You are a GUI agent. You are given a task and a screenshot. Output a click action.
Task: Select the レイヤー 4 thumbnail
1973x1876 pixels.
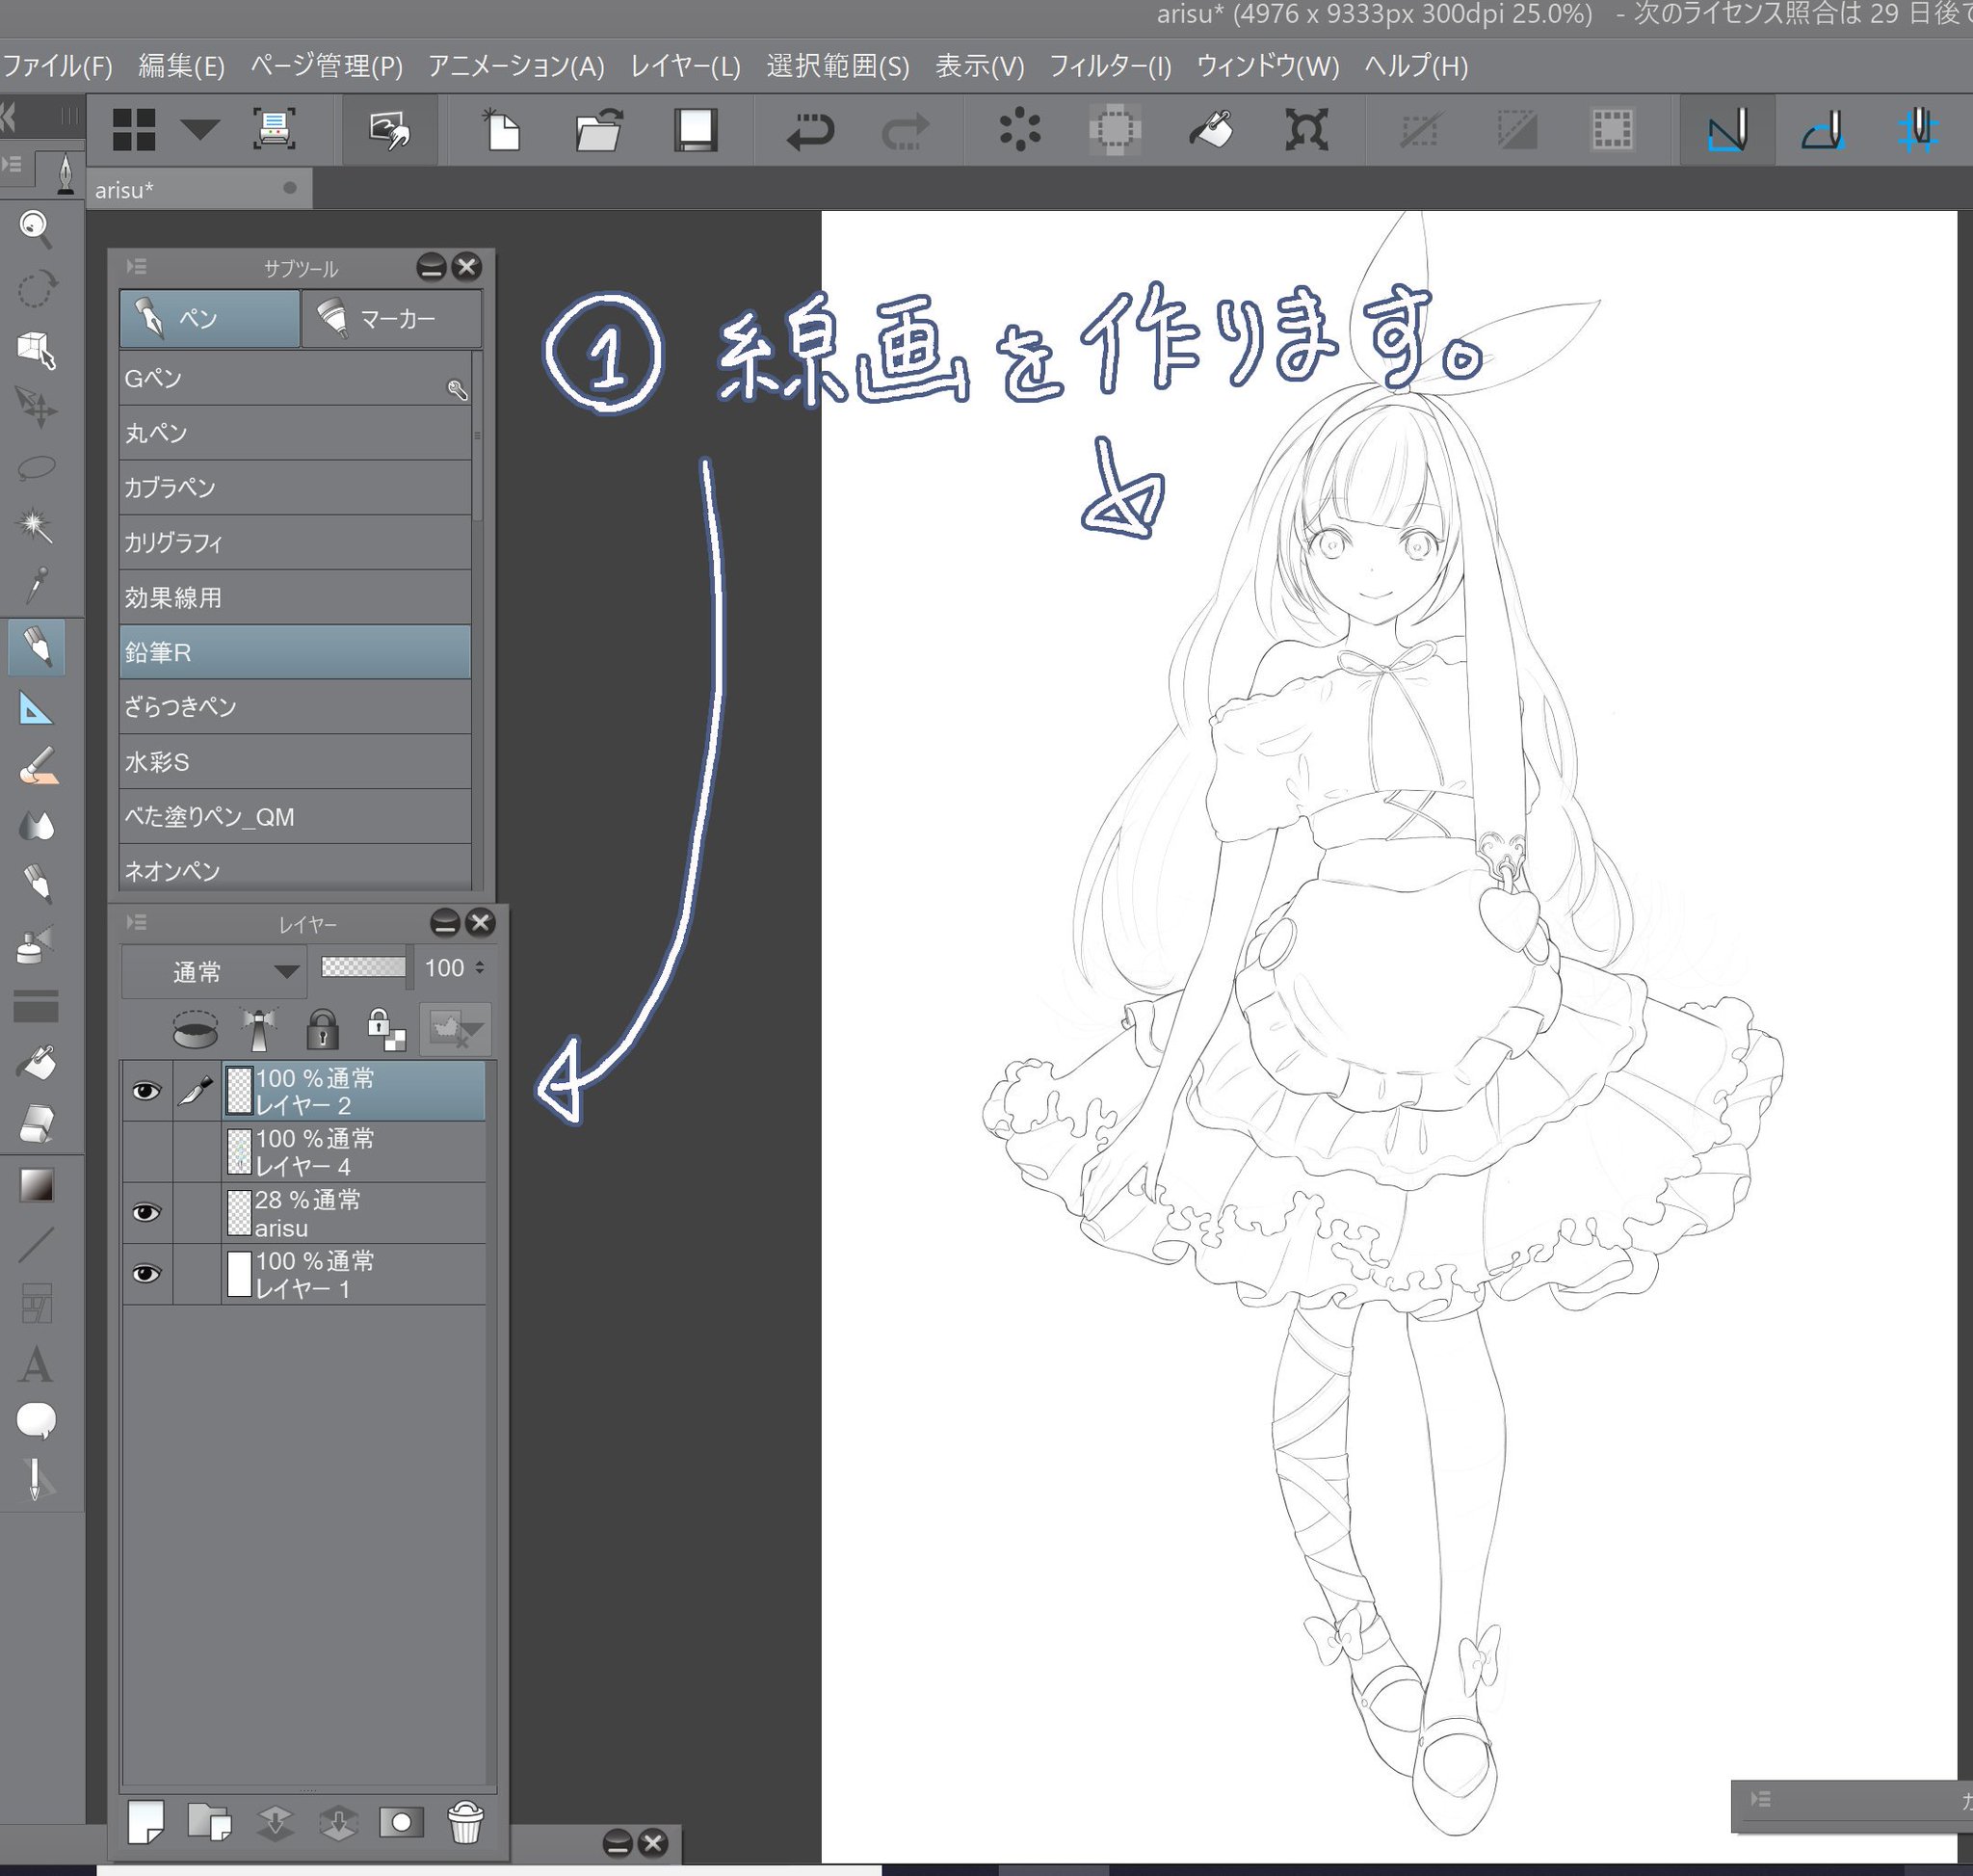tap(239, 1152)
